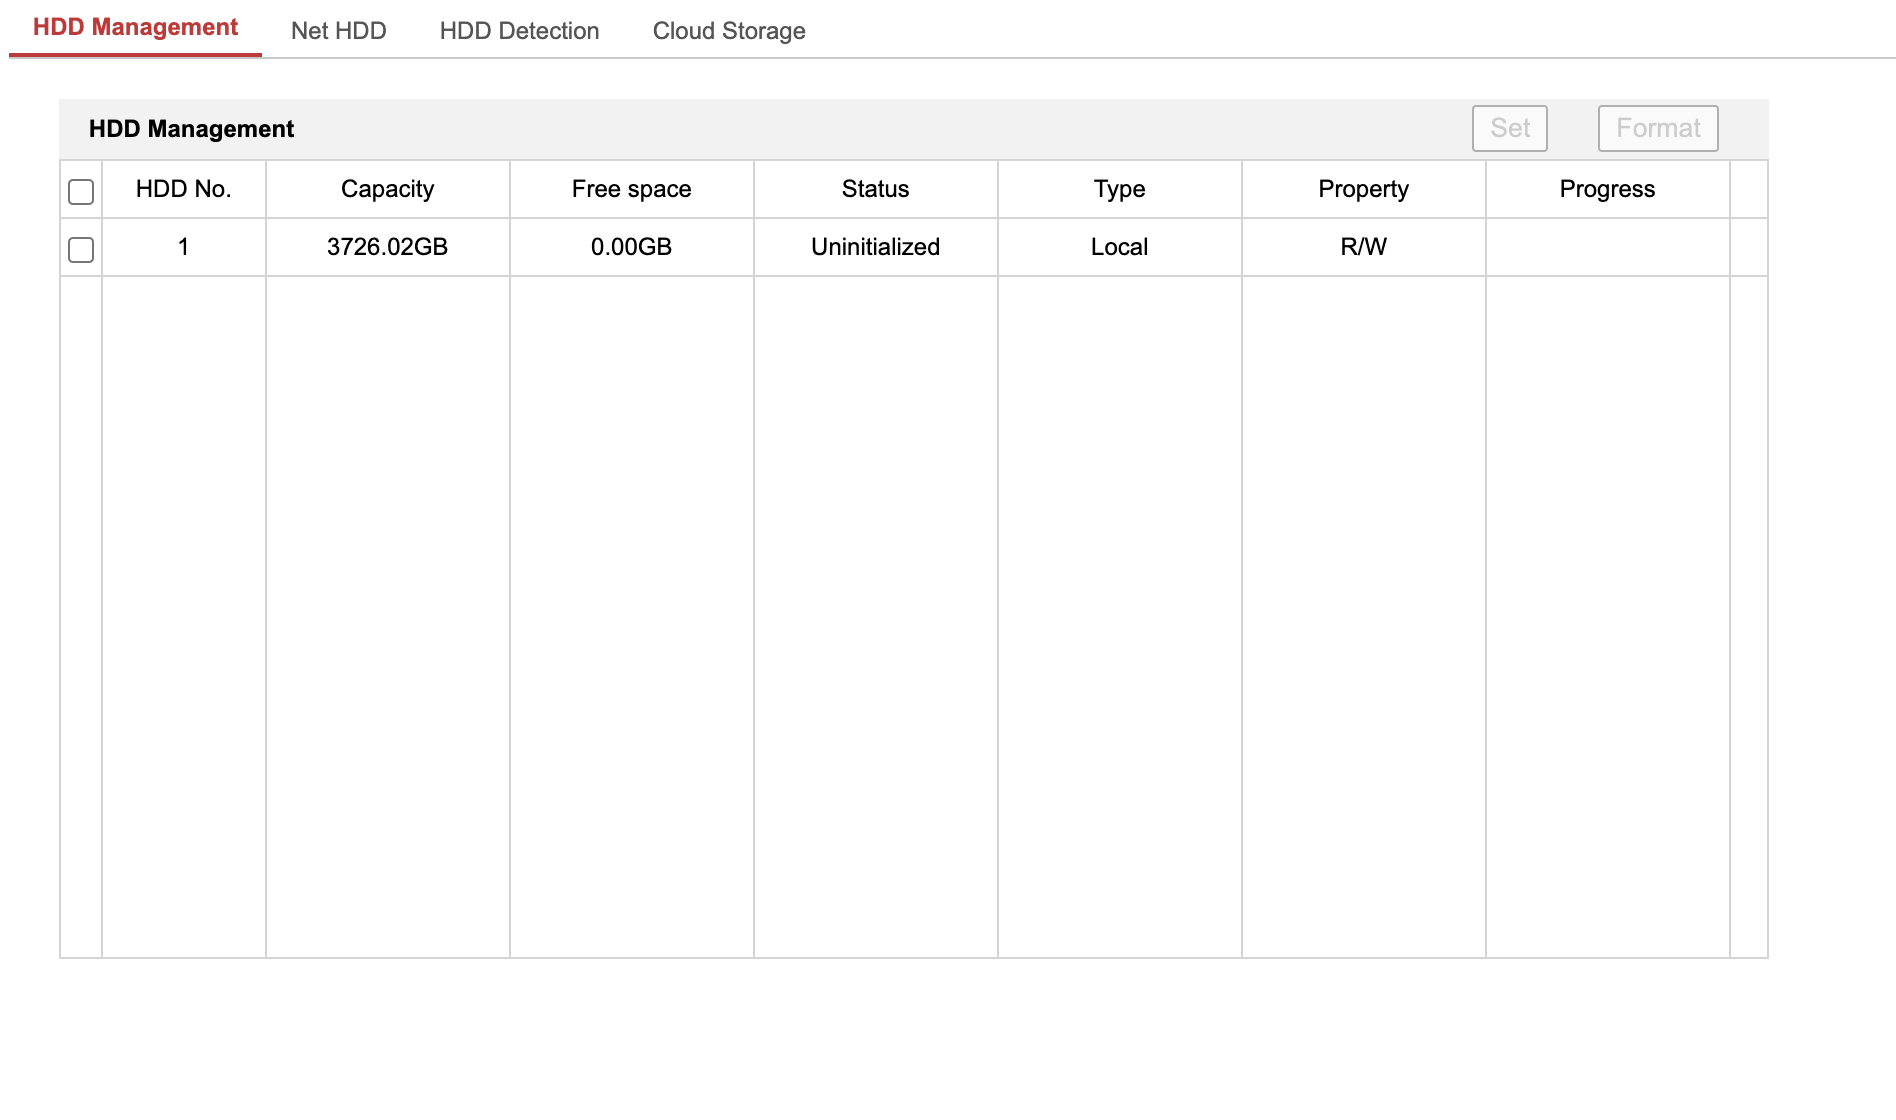Image resolution: width=1896 pixels, height=1120 pixels.
Task: Select the Local type cell
Action: click(1119, 247)
